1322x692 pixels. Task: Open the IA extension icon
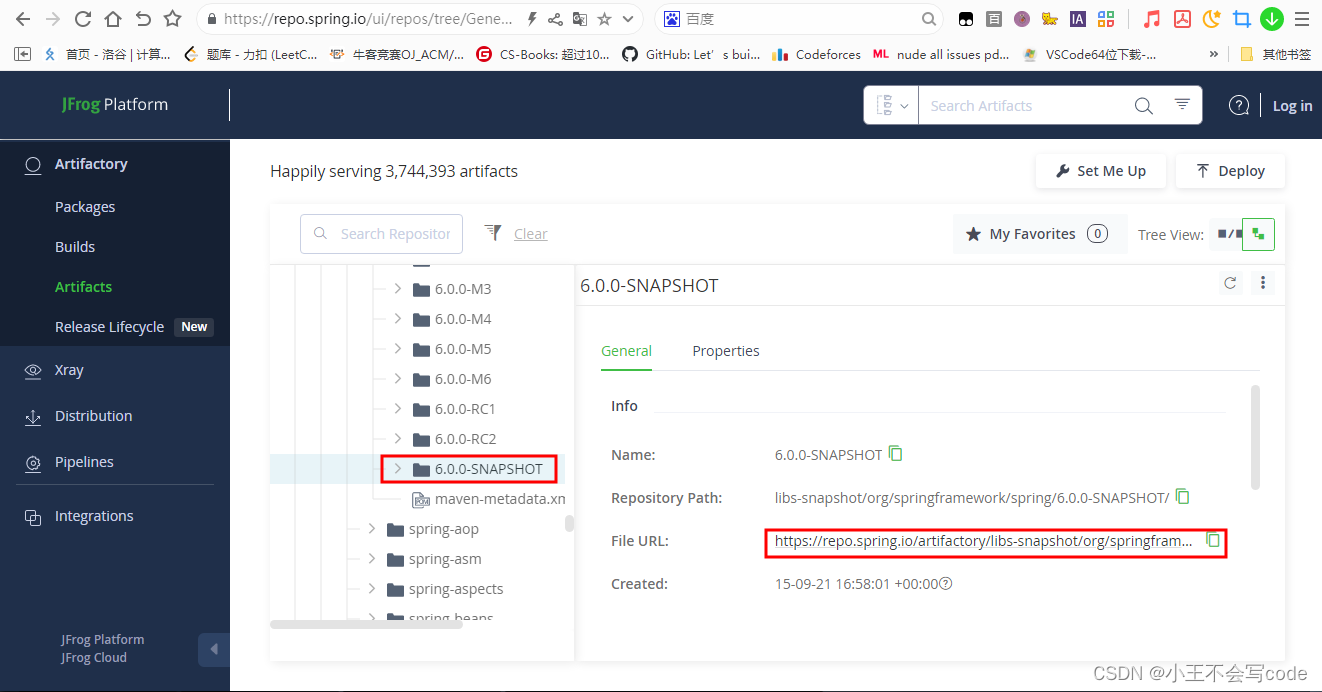[1078, 19]
